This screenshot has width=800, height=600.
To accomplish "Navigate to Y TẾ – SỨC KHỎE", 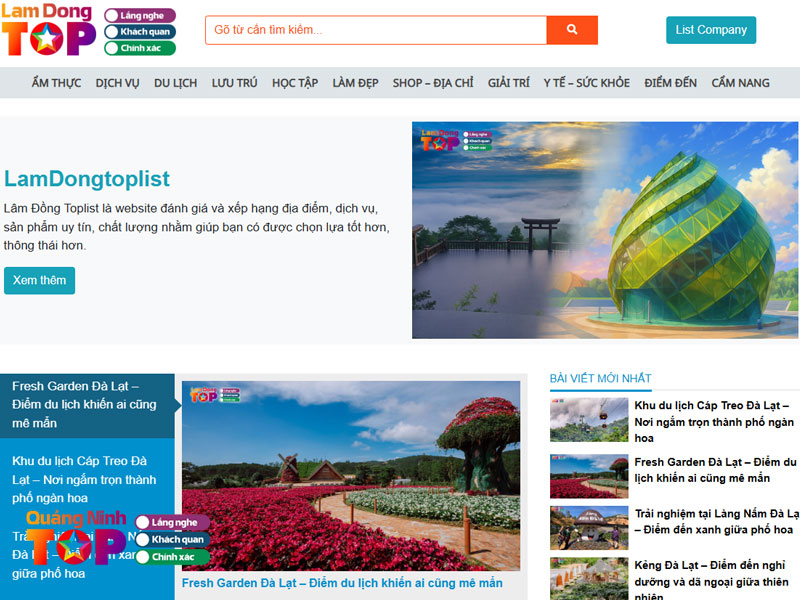I will coord(586,83).
